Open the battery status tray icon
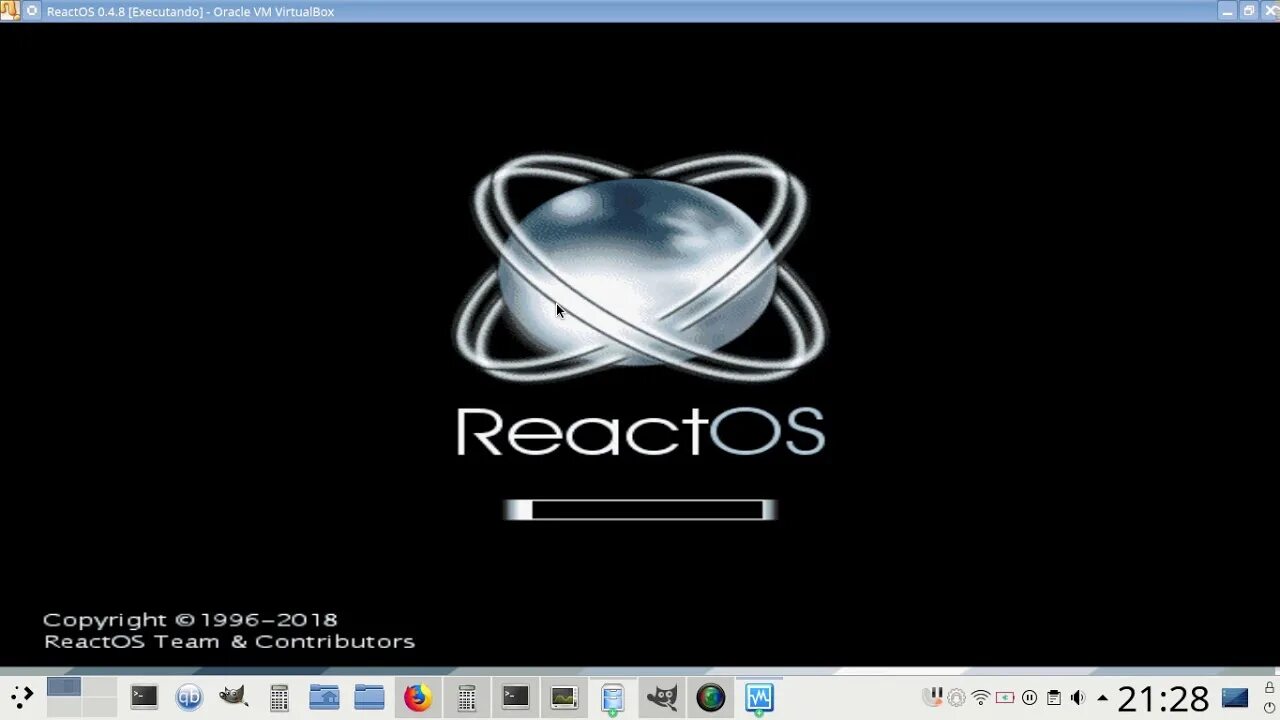This screenshot has height=720, width=1280. pos(1005,698)
